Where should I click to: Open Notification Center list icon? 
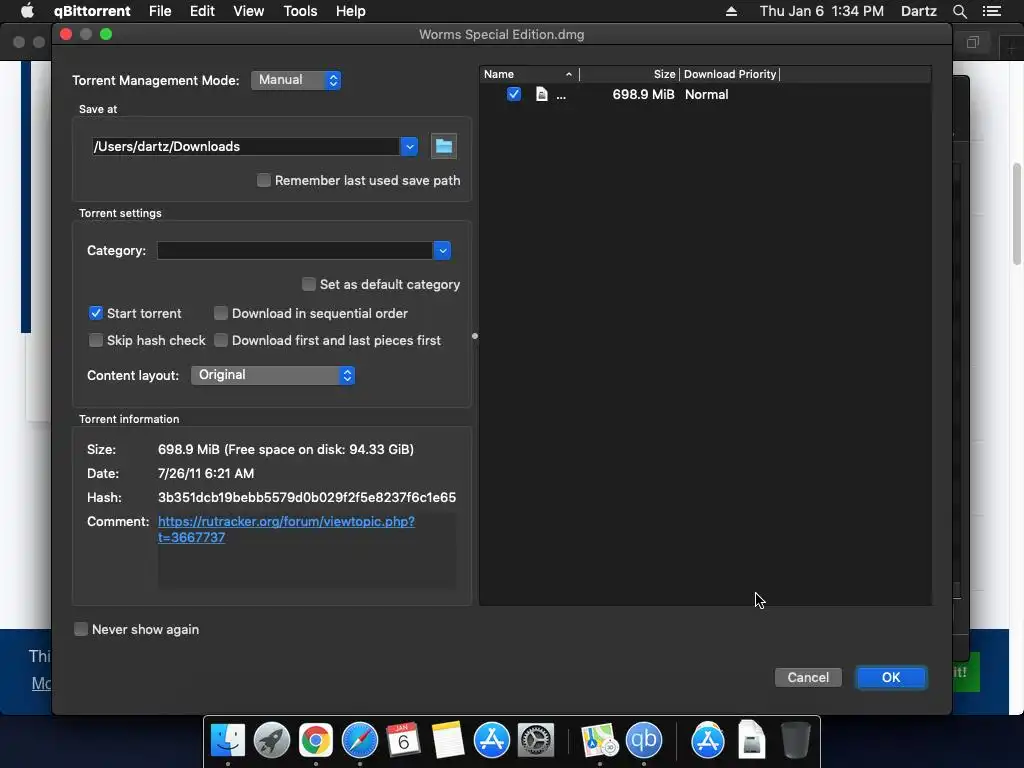point(992,11)
